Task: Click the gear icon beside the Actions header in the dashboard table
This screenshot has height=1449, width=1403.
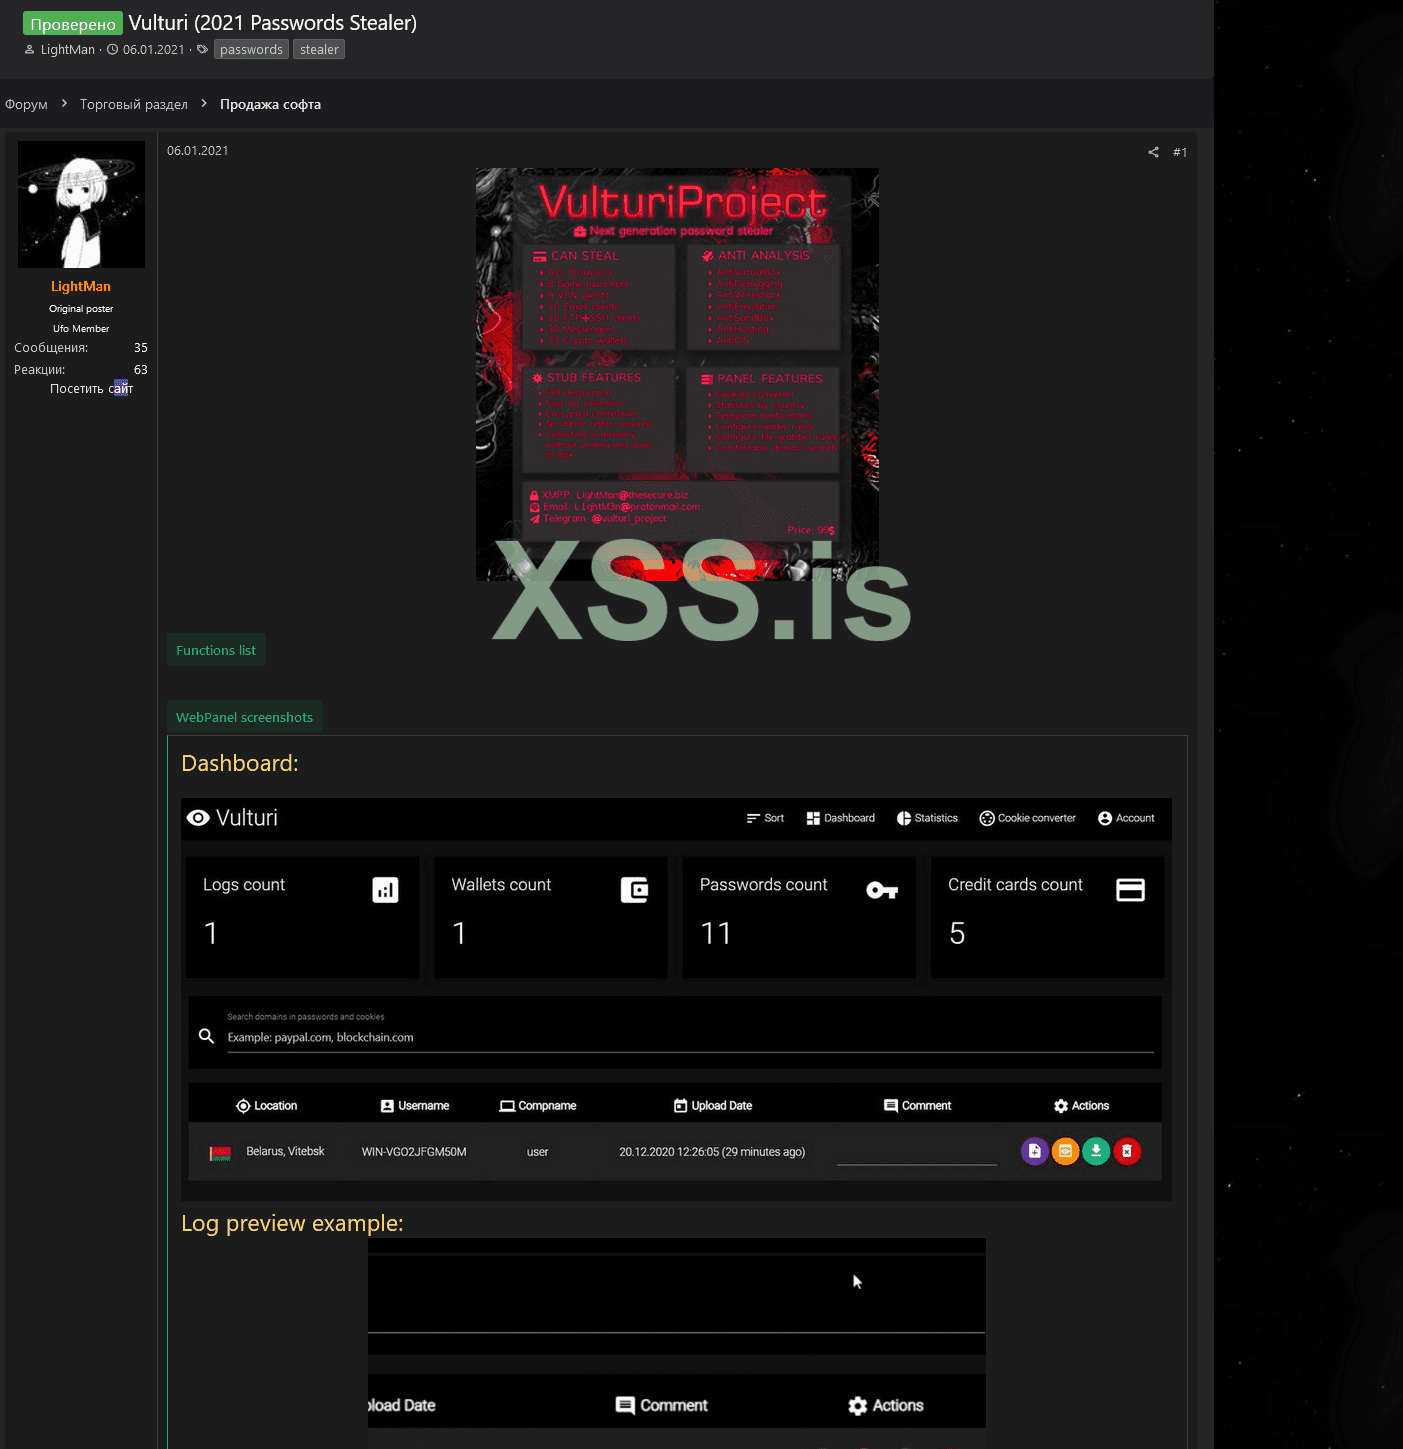Action: [x=1061, y=1106]
